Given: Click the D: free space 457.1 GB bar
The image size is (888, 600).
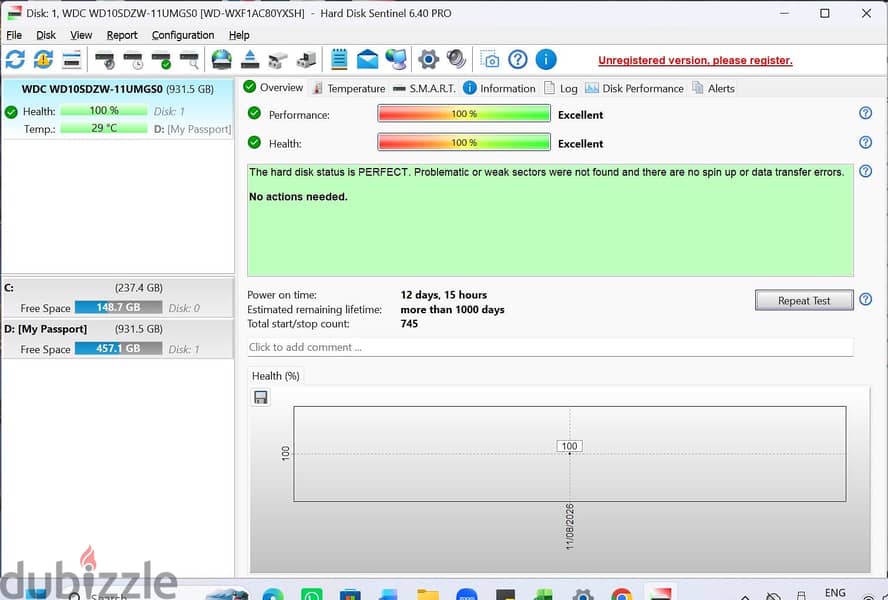Looking at the screenshot, I should (118, 348).
